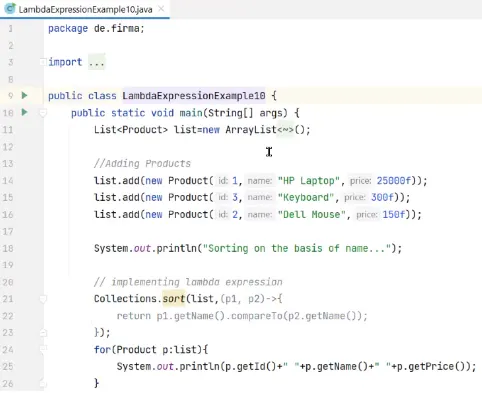Screen dimensions: 482x393
Task: Collapse the lambda fold marker at line 21
Action: coord(43,299)
